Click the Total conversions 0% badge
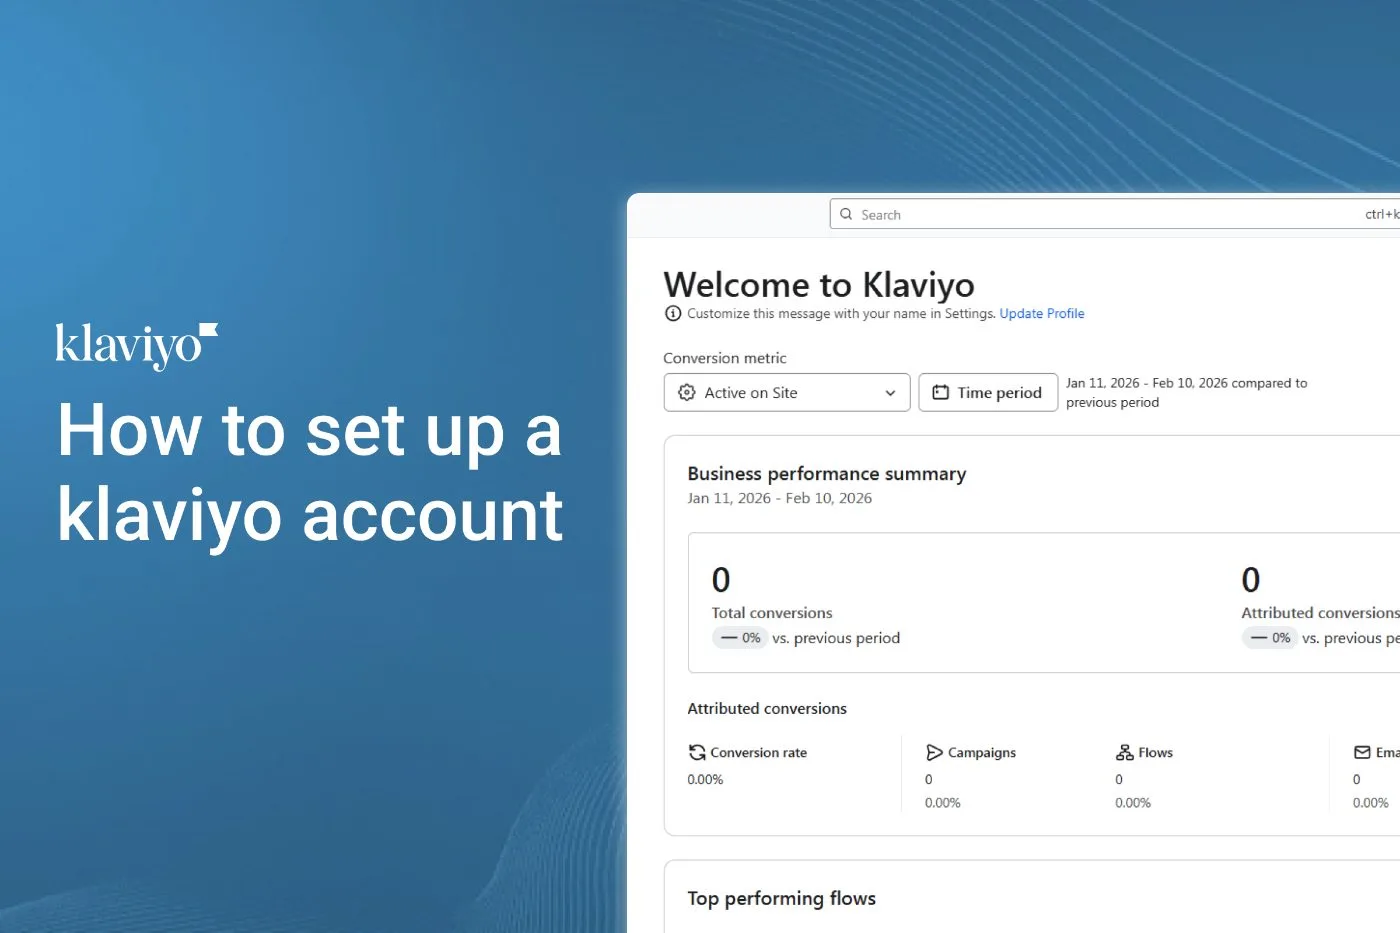This screenshot has width=1400, height=933. coord(740,638)
